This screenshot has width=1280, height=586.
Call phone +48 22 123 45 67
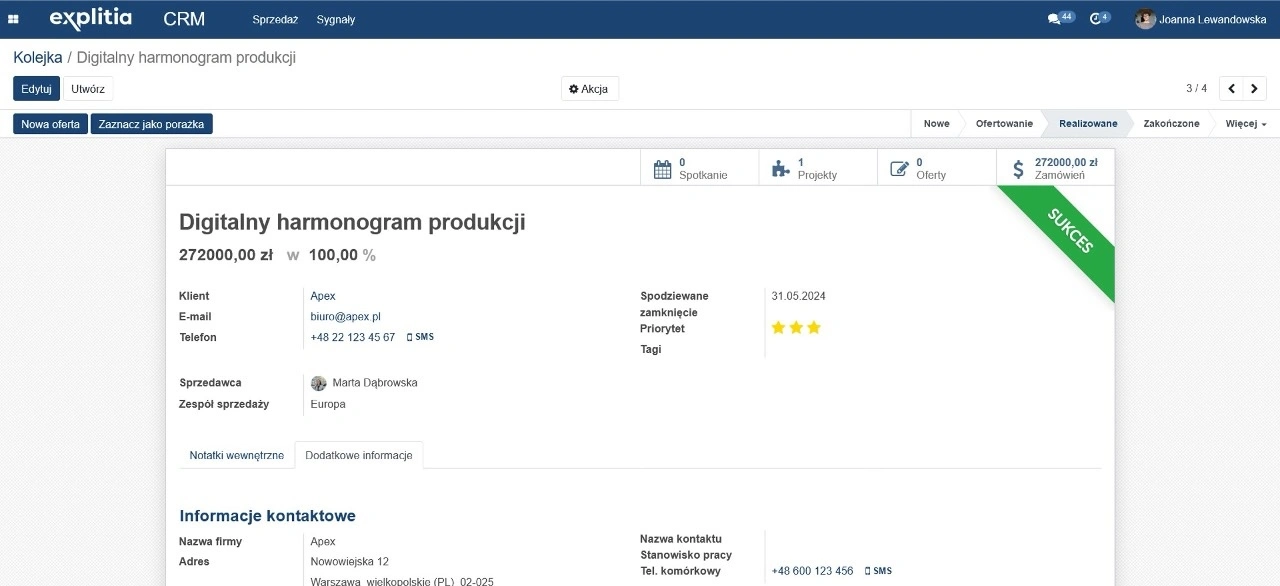[x=353, y=338]
